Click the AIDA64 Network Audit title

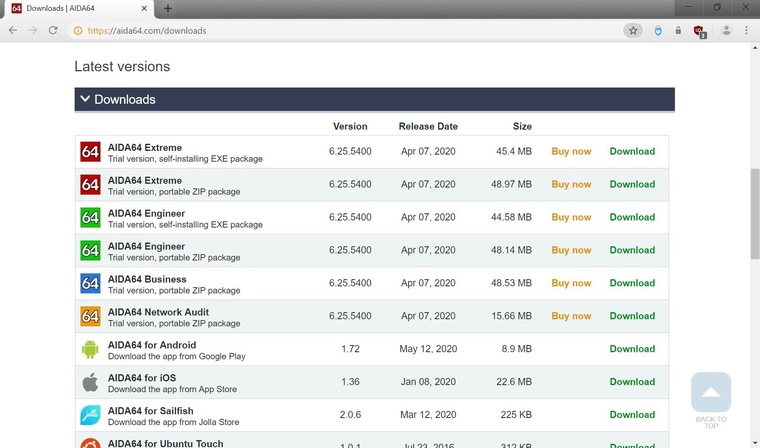[158, 312]
